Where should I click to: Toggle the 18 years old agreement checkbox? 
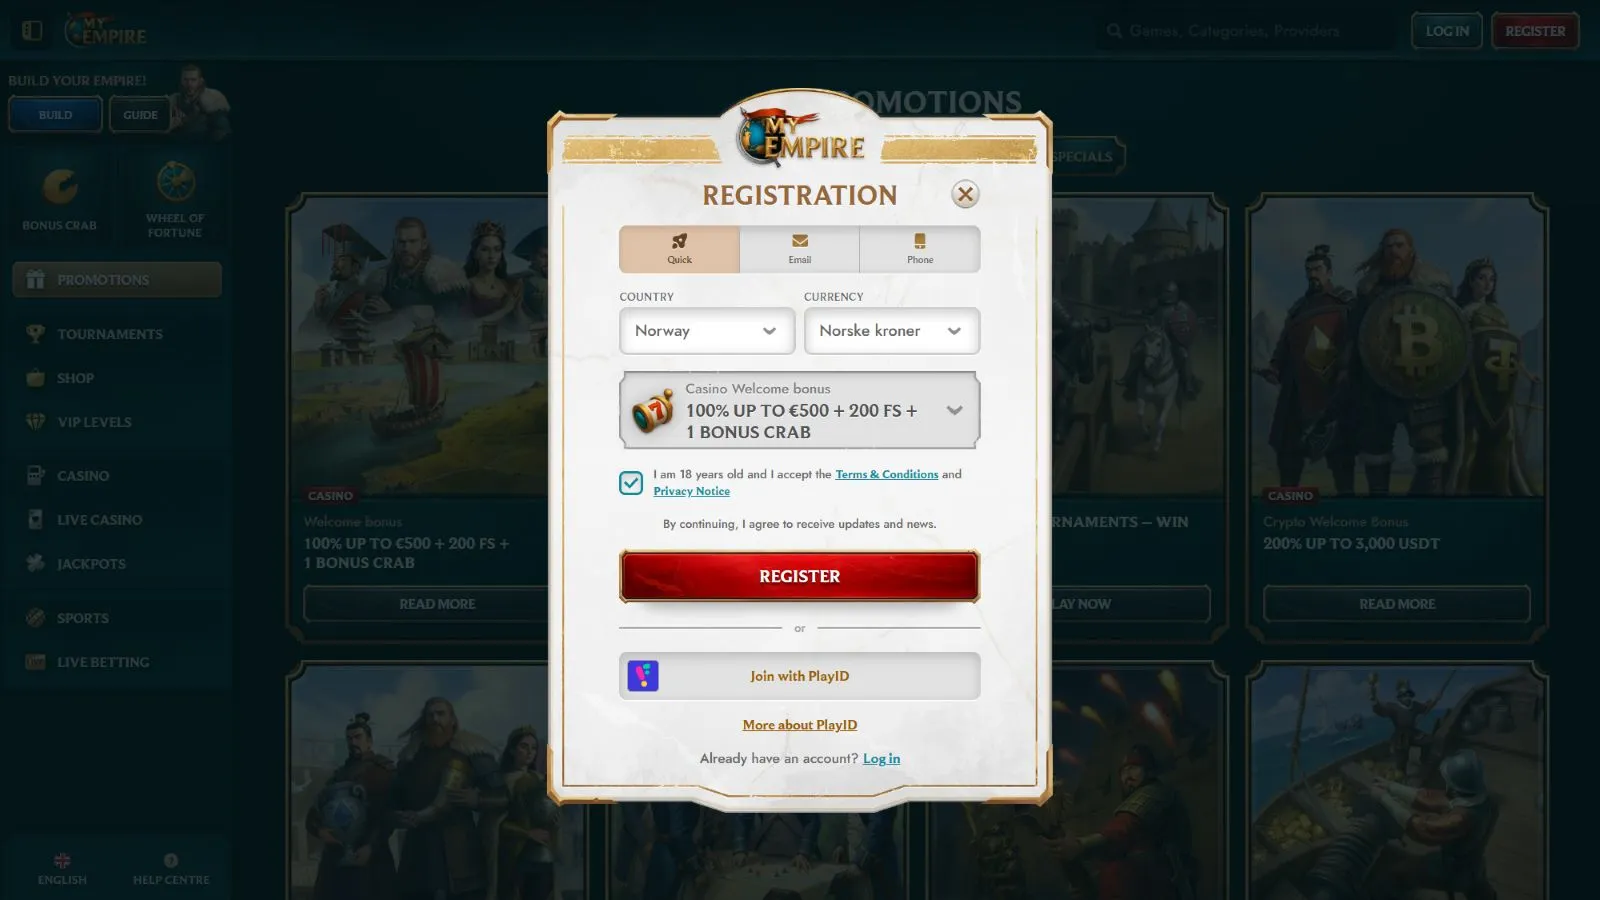tap(631, 483)
